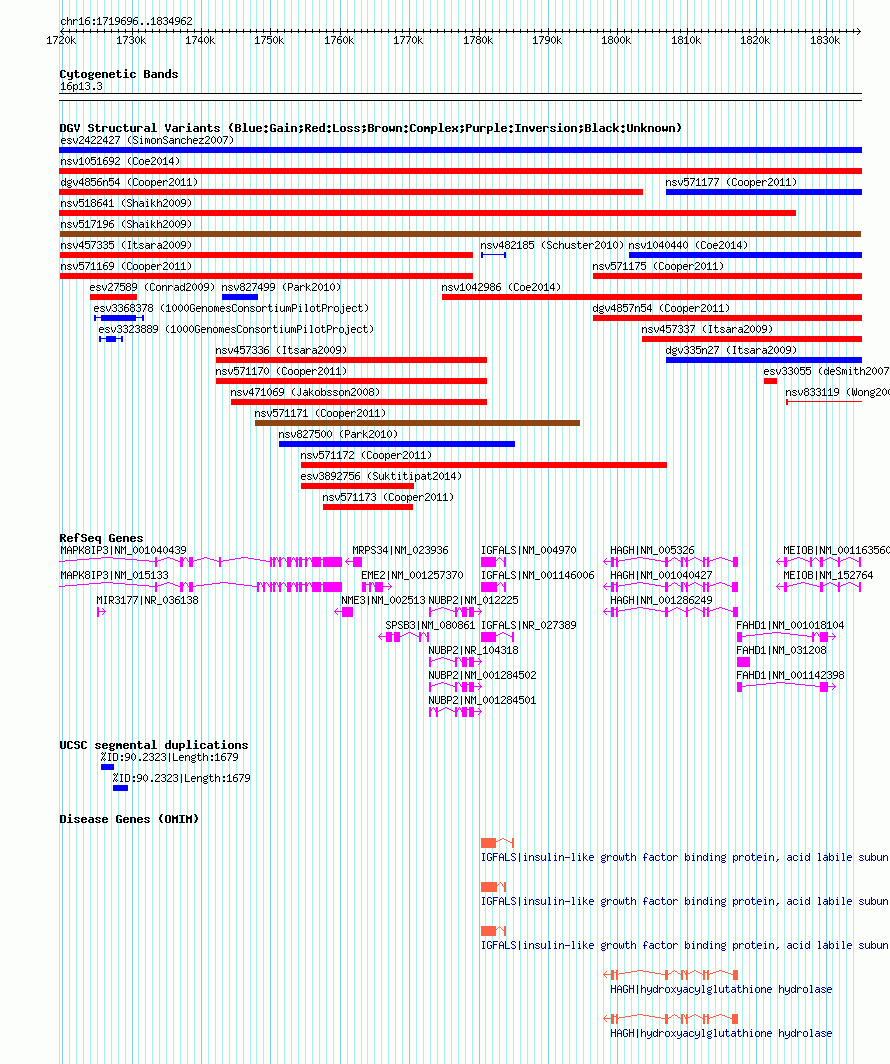The height and width of the screenshot is (1064, 890).
Task: Select the nsv833119 thin red variant line
Action: click(x=824, y=402)
